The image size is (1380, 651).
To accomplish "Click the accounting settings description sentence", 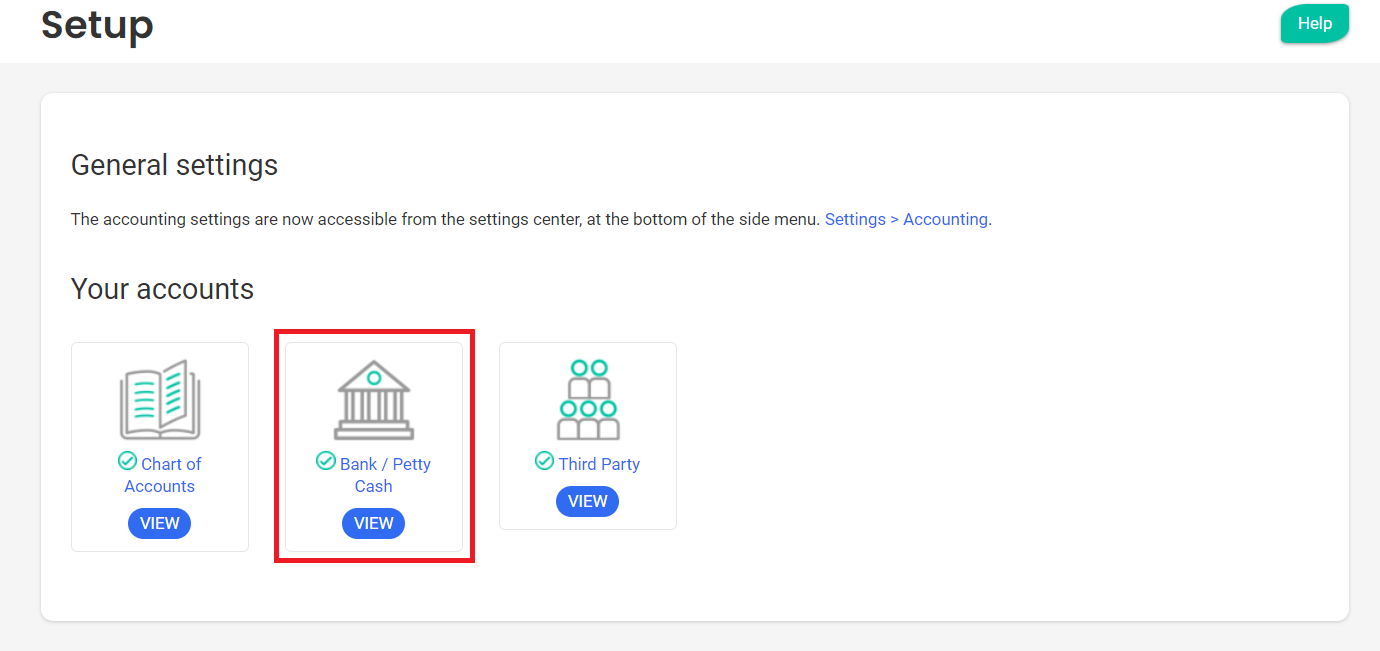I will click(446, 219).
